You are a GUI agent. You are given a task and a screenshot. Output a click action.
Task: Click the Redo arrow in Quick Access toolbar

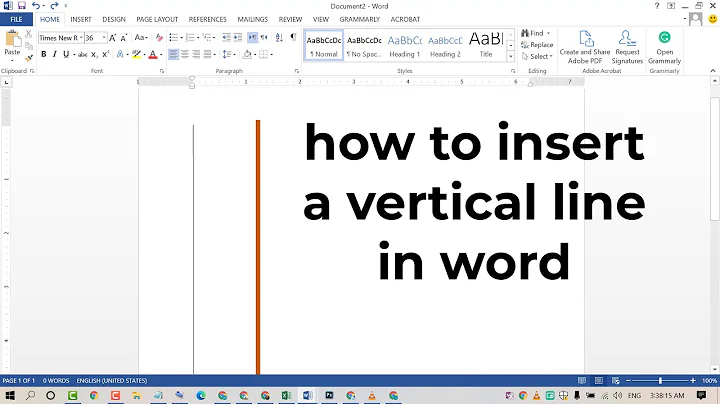coord(54,6)
